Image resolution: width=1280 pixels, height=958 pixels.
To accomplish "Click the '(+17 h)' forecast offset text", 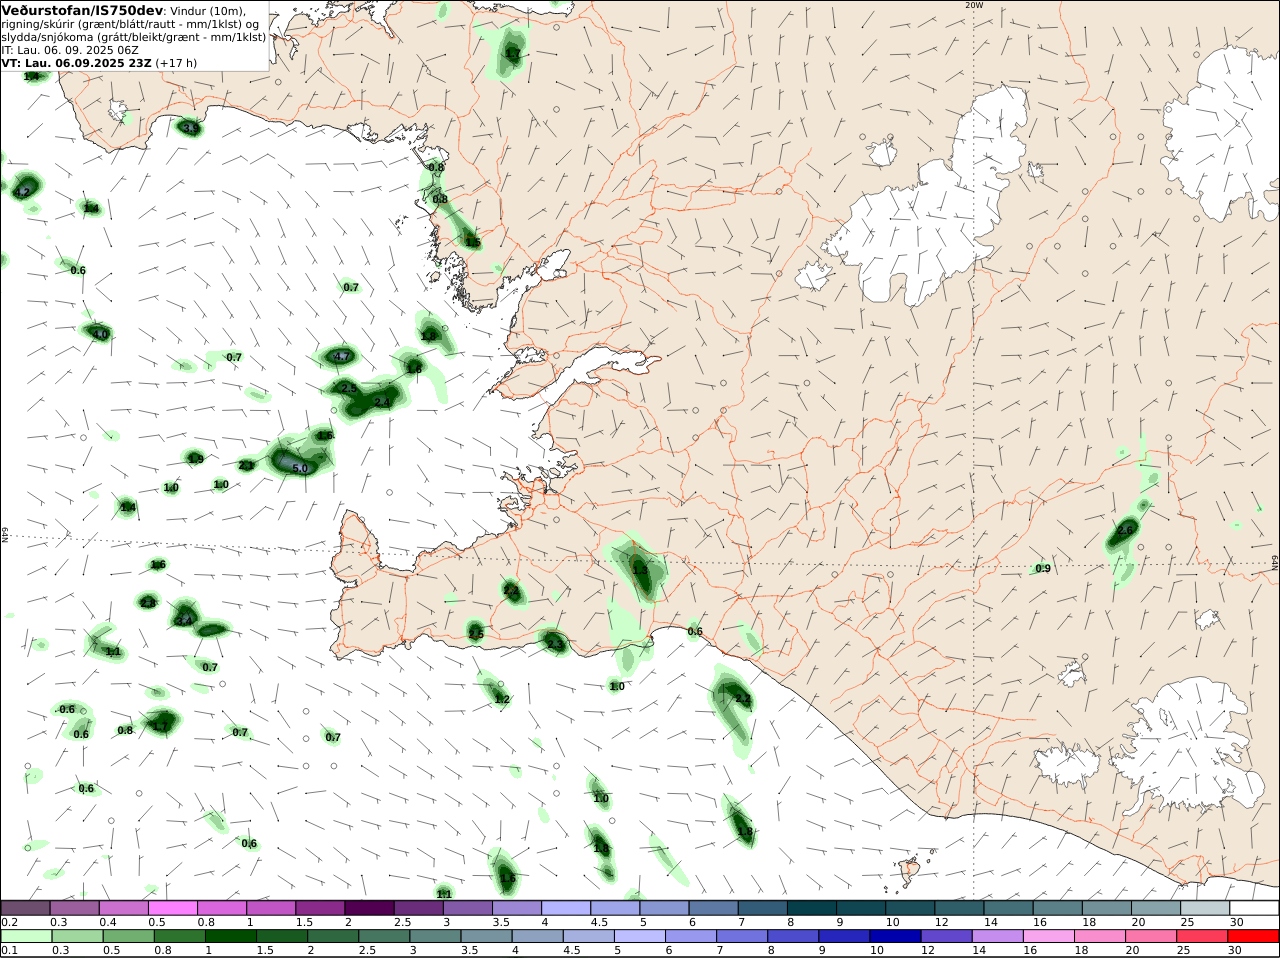I will click(176, 62).
